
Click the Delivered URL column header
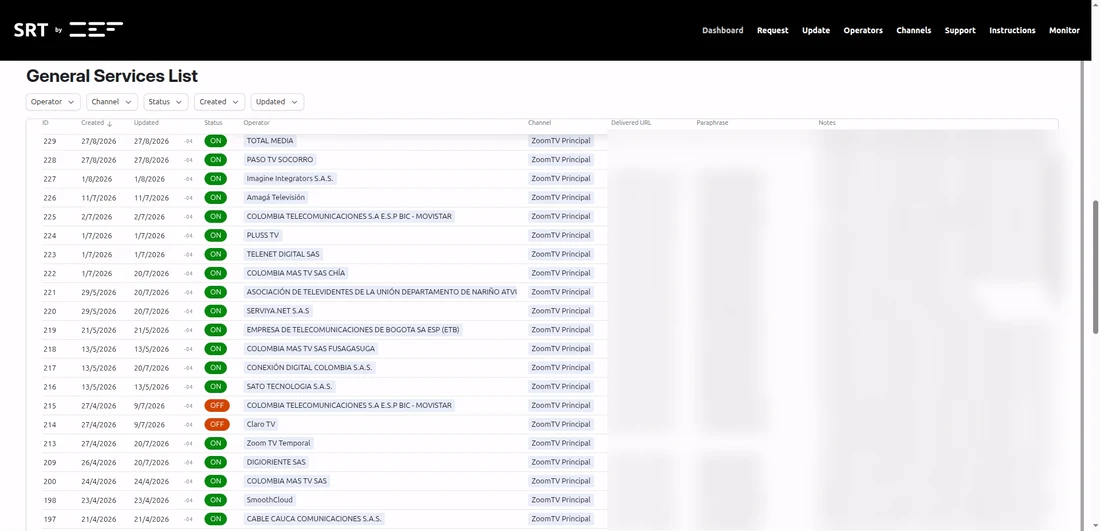pyautogui.click(x=631, y=123)
